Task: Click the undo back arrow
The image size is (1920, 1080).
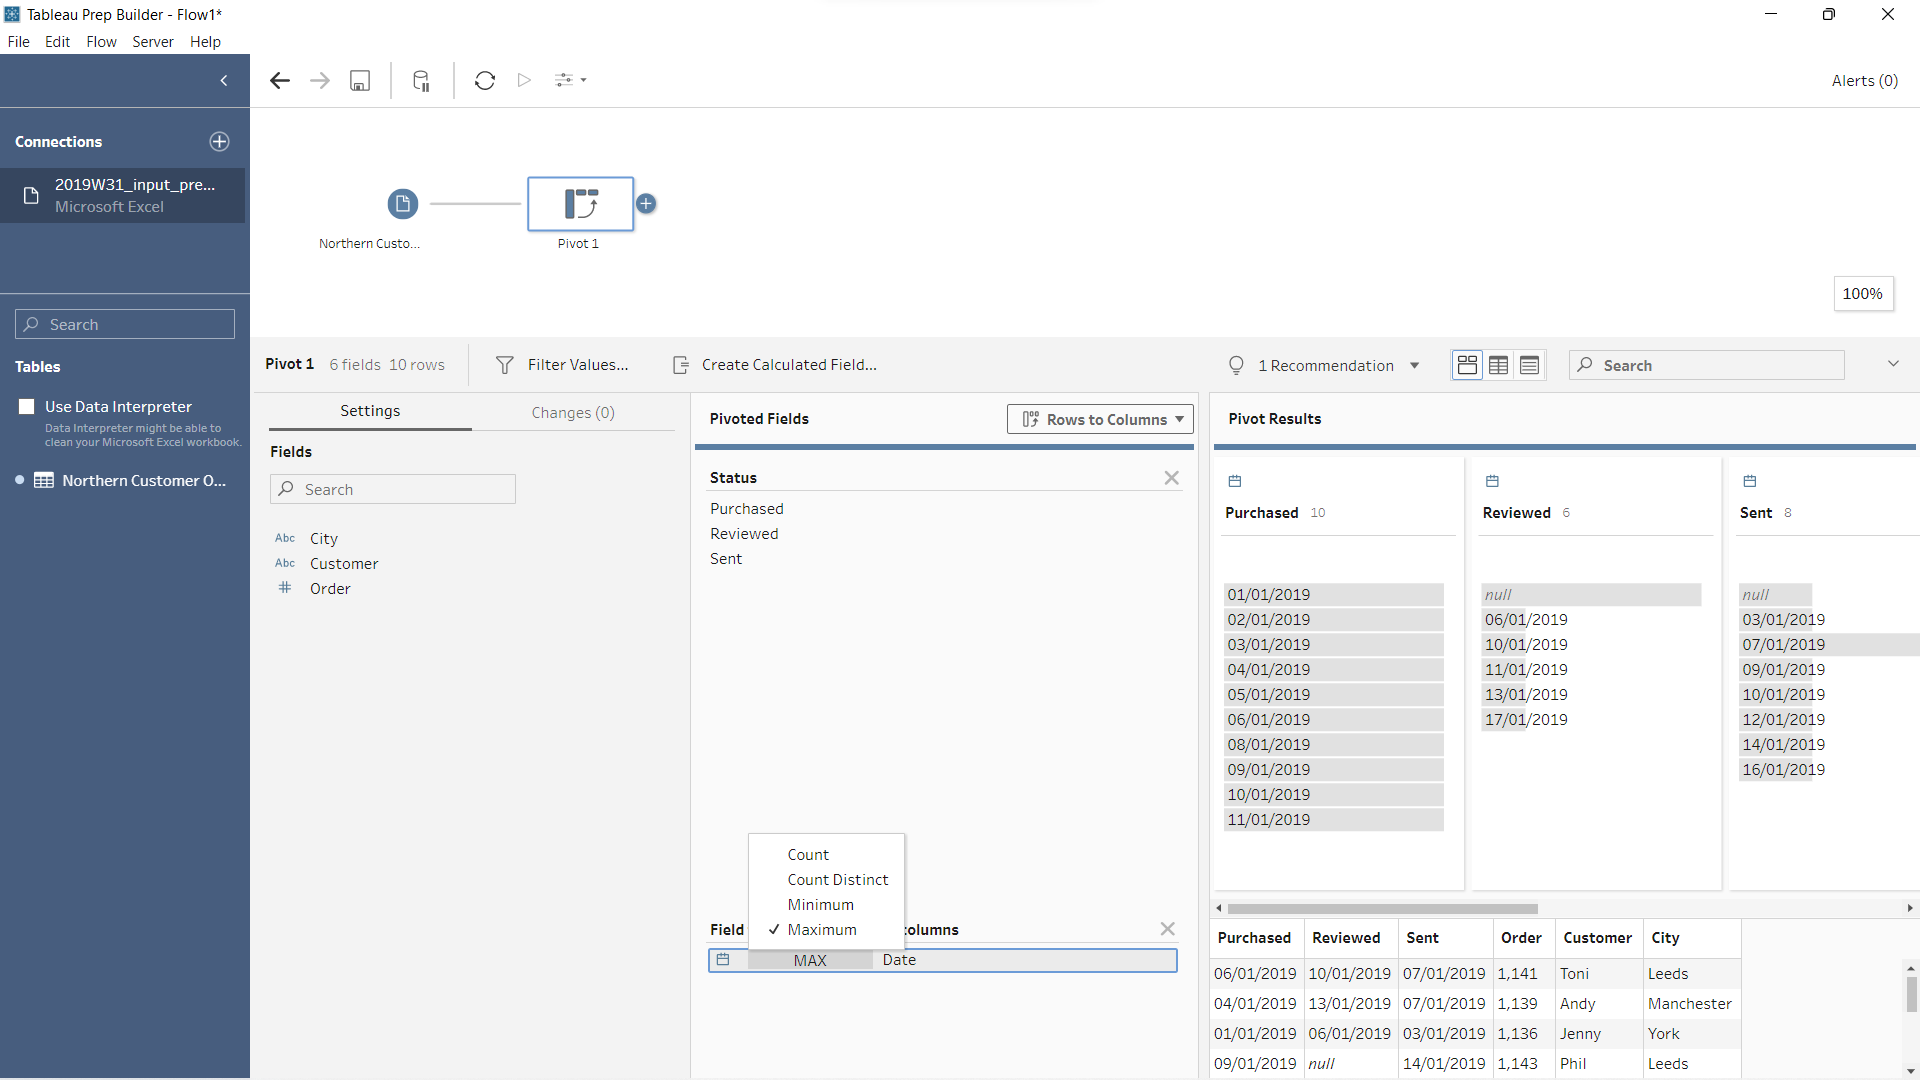Action: coord(280,81)
